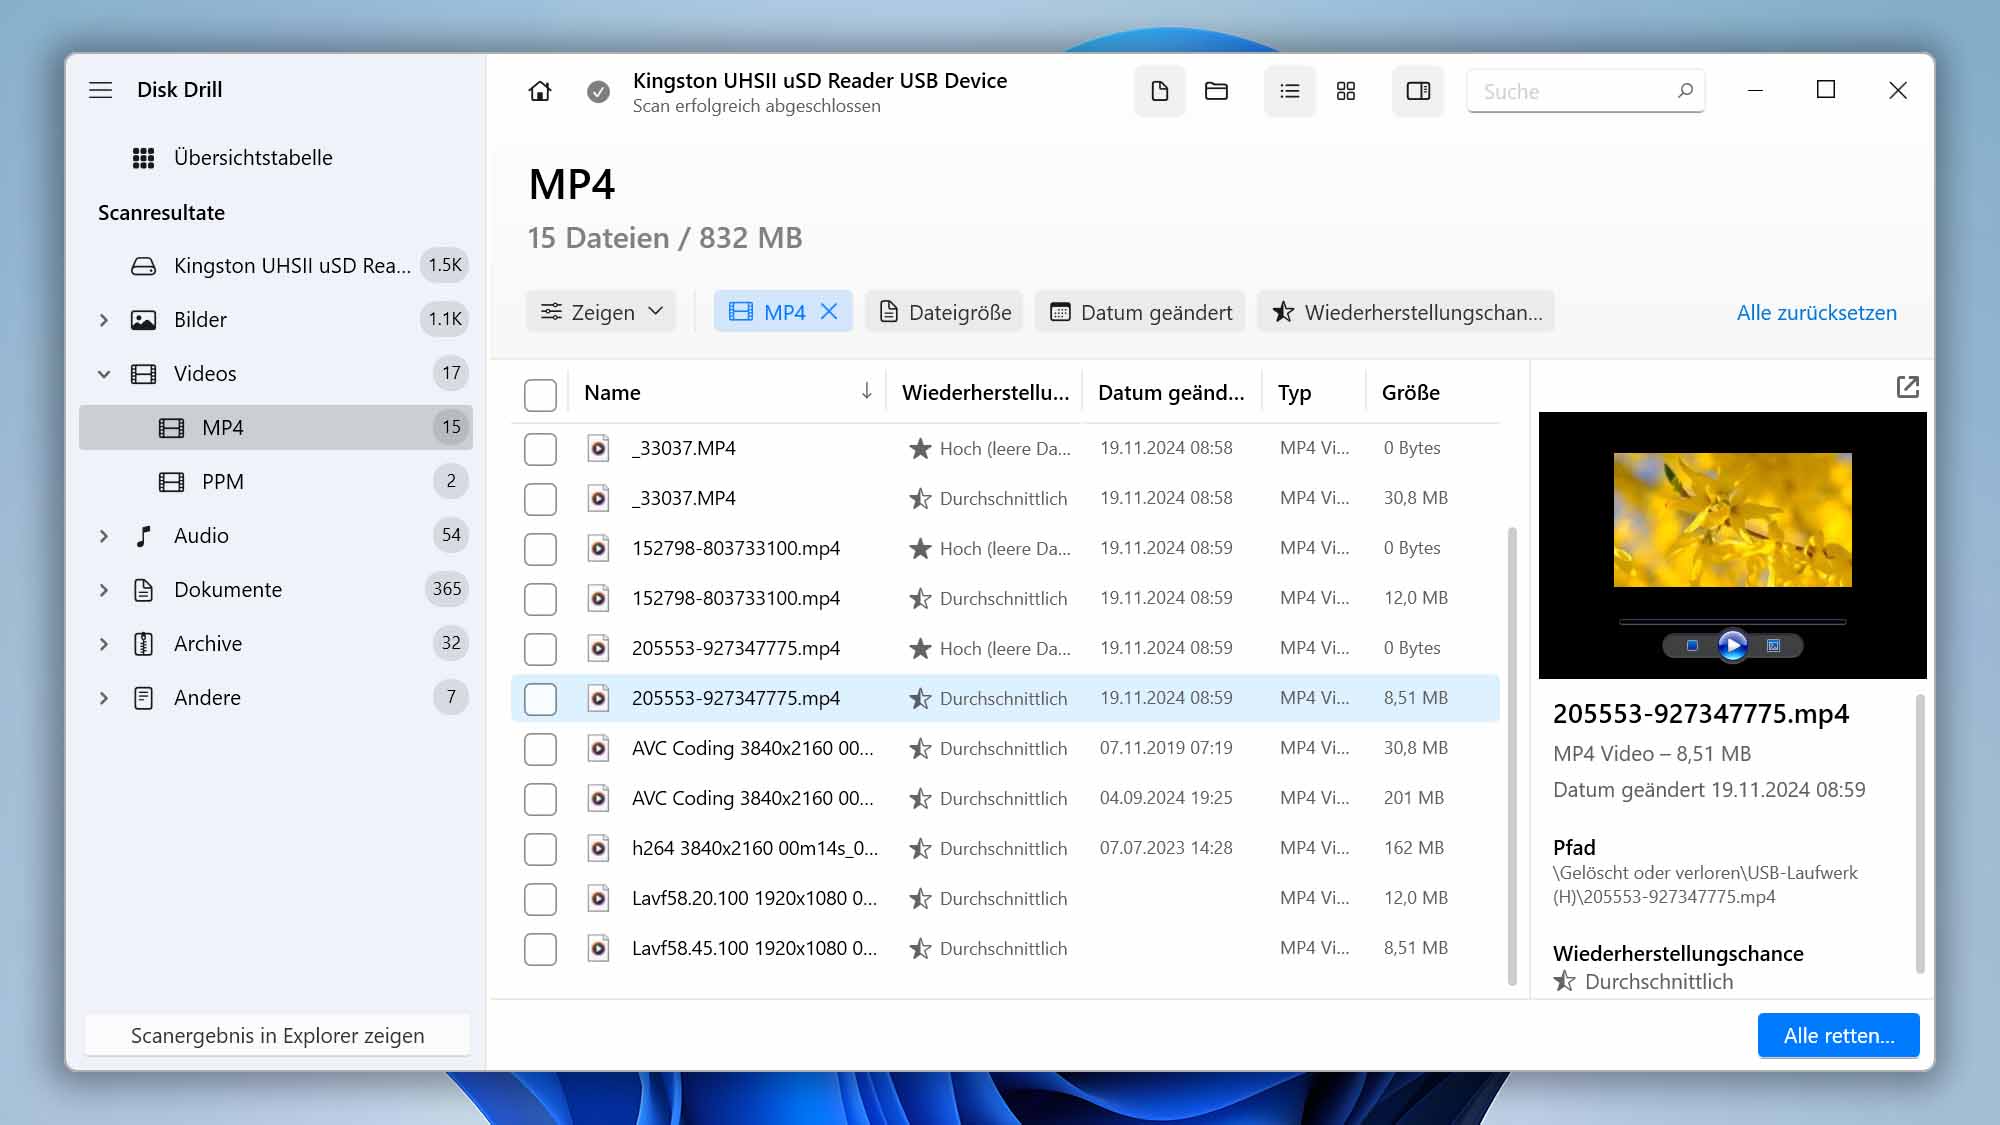Expand the Bilder tree node
Viewport: 2000px width, 1125px height.
[x=104, y=320]
